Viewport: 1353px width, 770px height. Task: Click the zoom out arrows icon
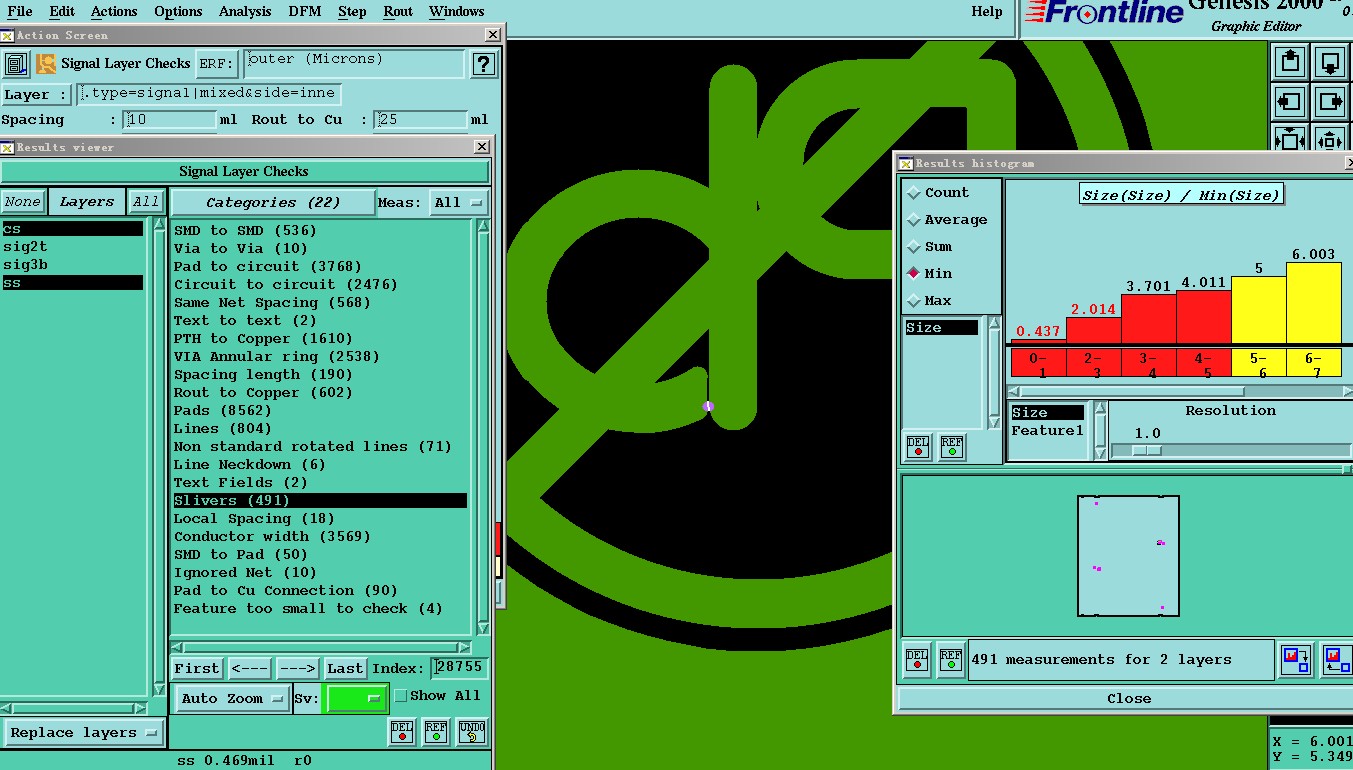coord(1331,138)
